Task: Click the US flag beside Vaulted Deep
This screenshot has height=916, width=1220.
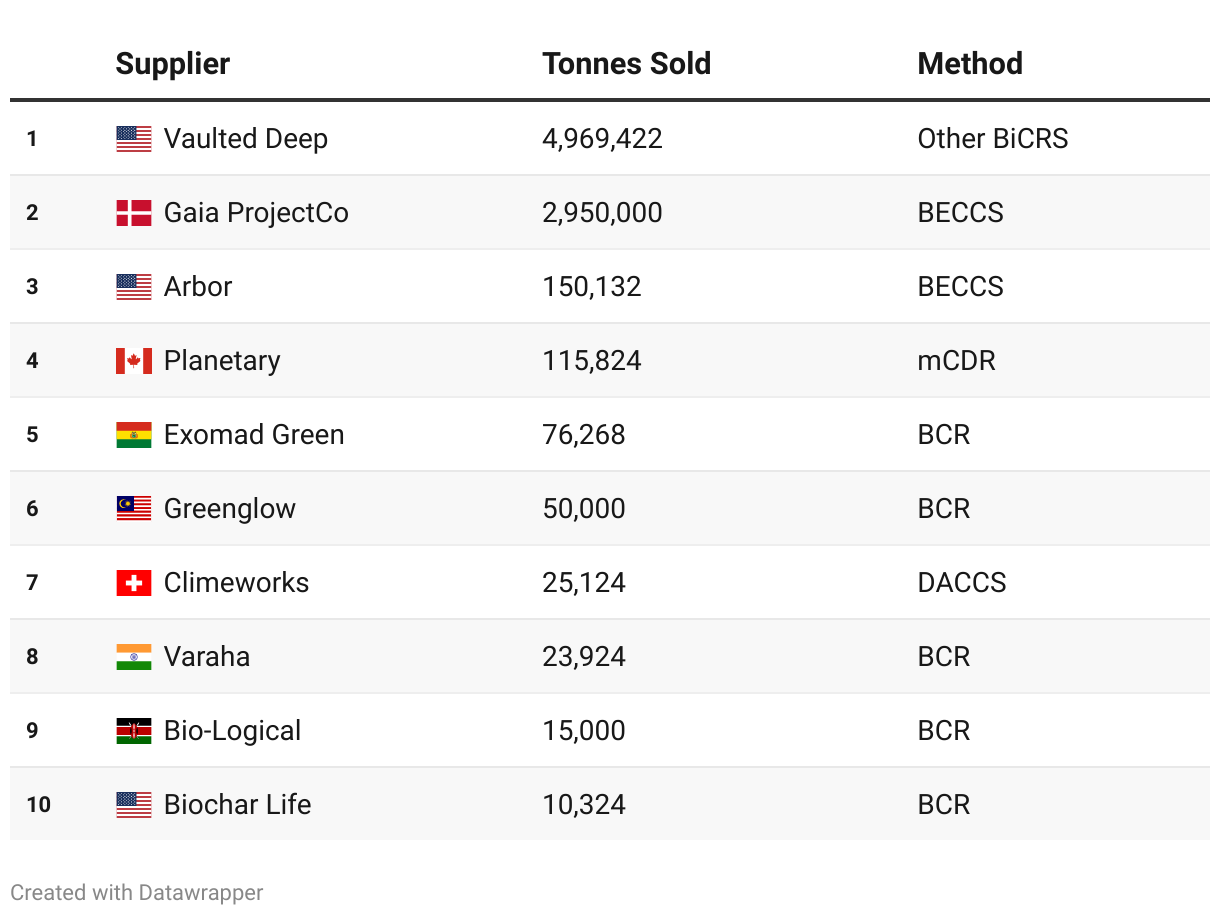Action: point(134,139)
